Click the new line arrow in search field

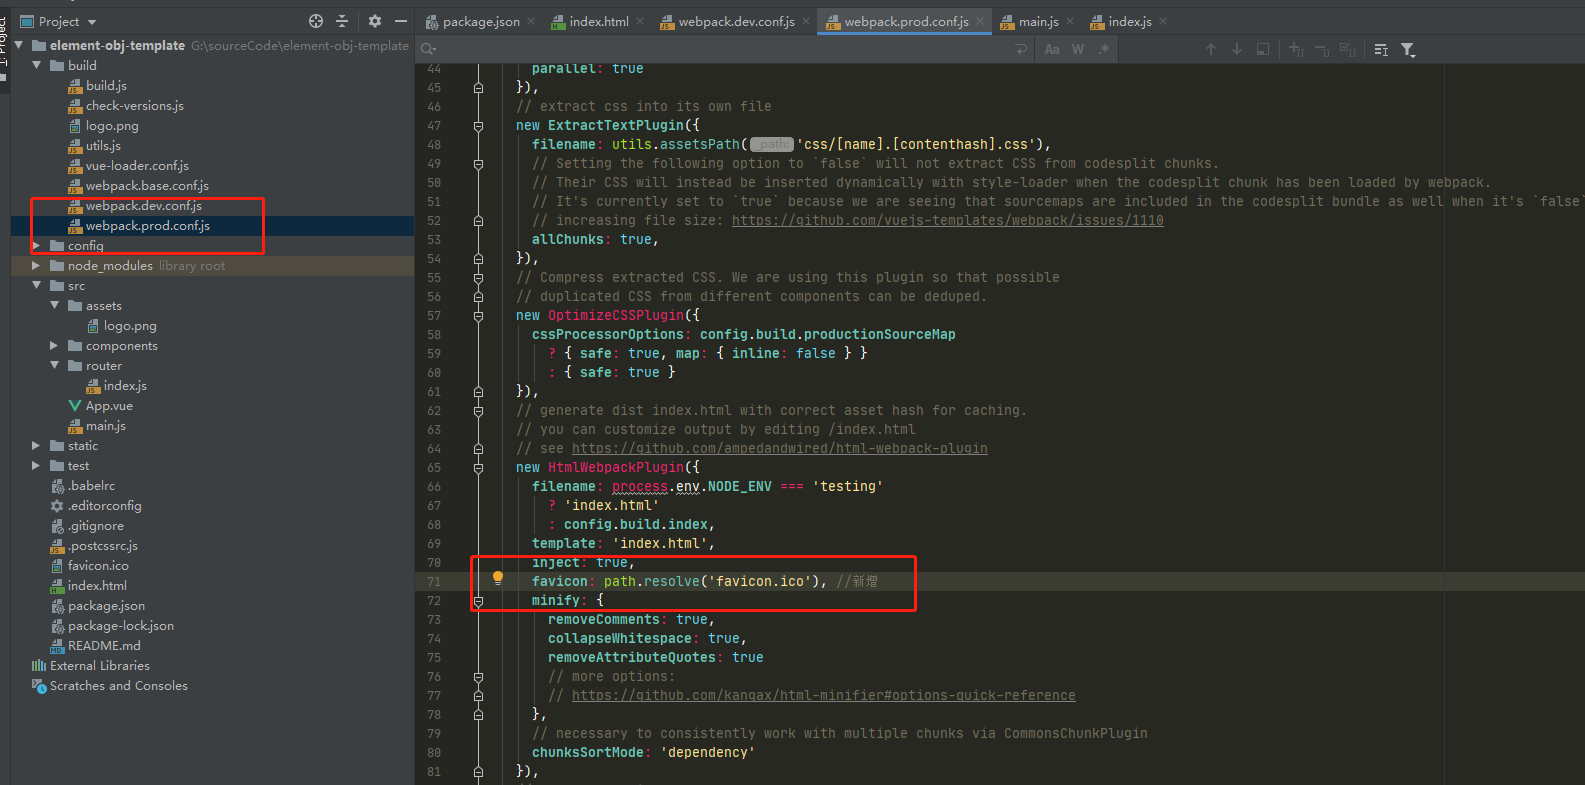pyautogui.click(x=1021, y=49)
